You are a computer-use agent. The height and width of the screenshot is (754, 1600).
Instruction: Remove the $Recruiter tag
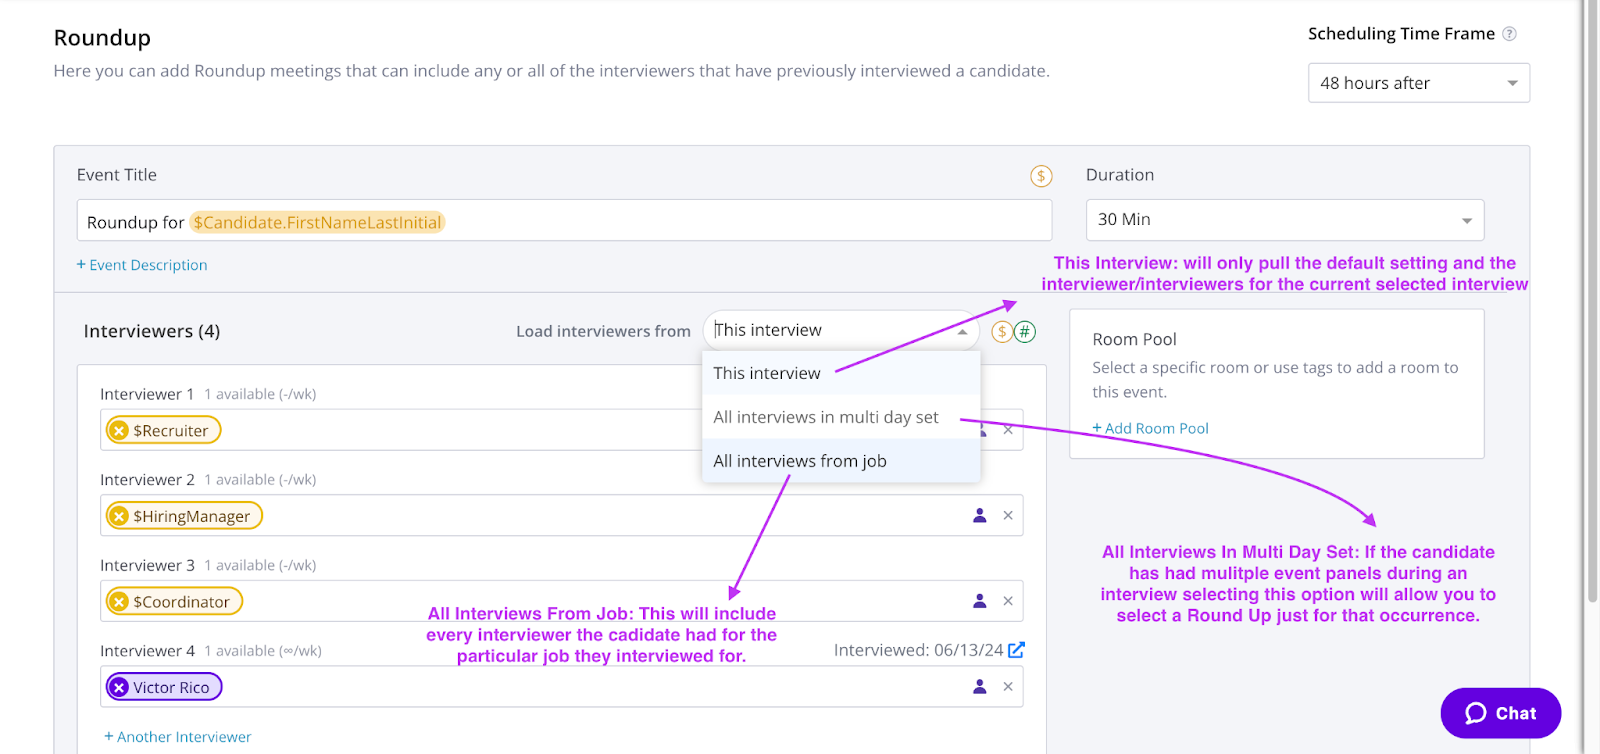(x=120, y=431)
